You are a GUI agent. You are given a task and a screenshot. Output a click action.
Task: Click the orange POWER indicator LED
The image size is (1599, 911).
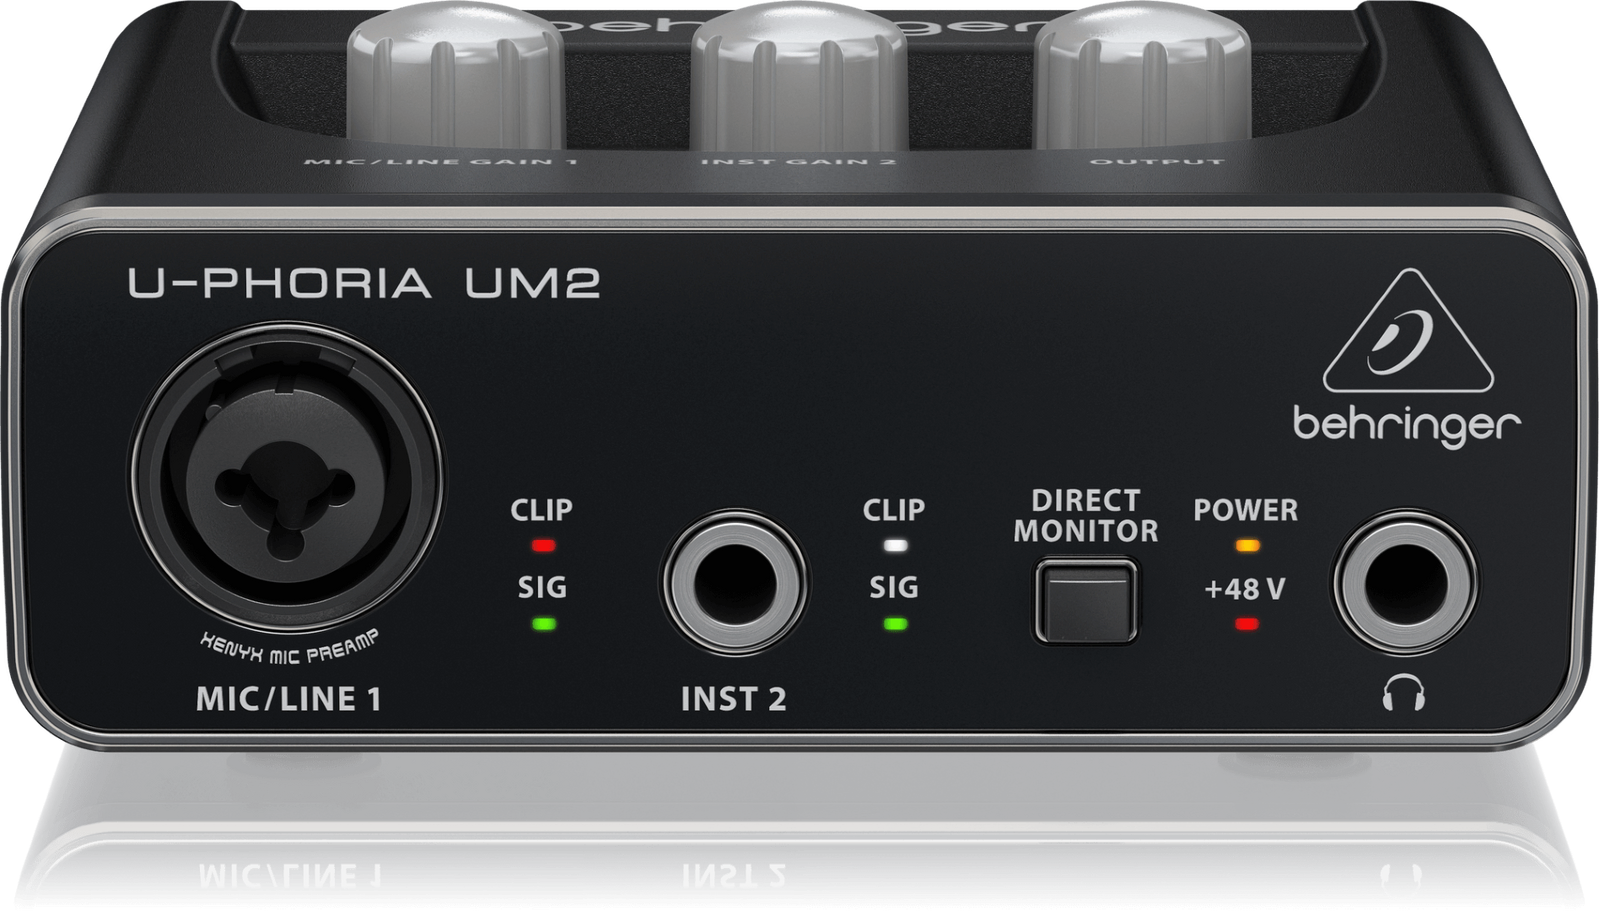coord(1246,547)
